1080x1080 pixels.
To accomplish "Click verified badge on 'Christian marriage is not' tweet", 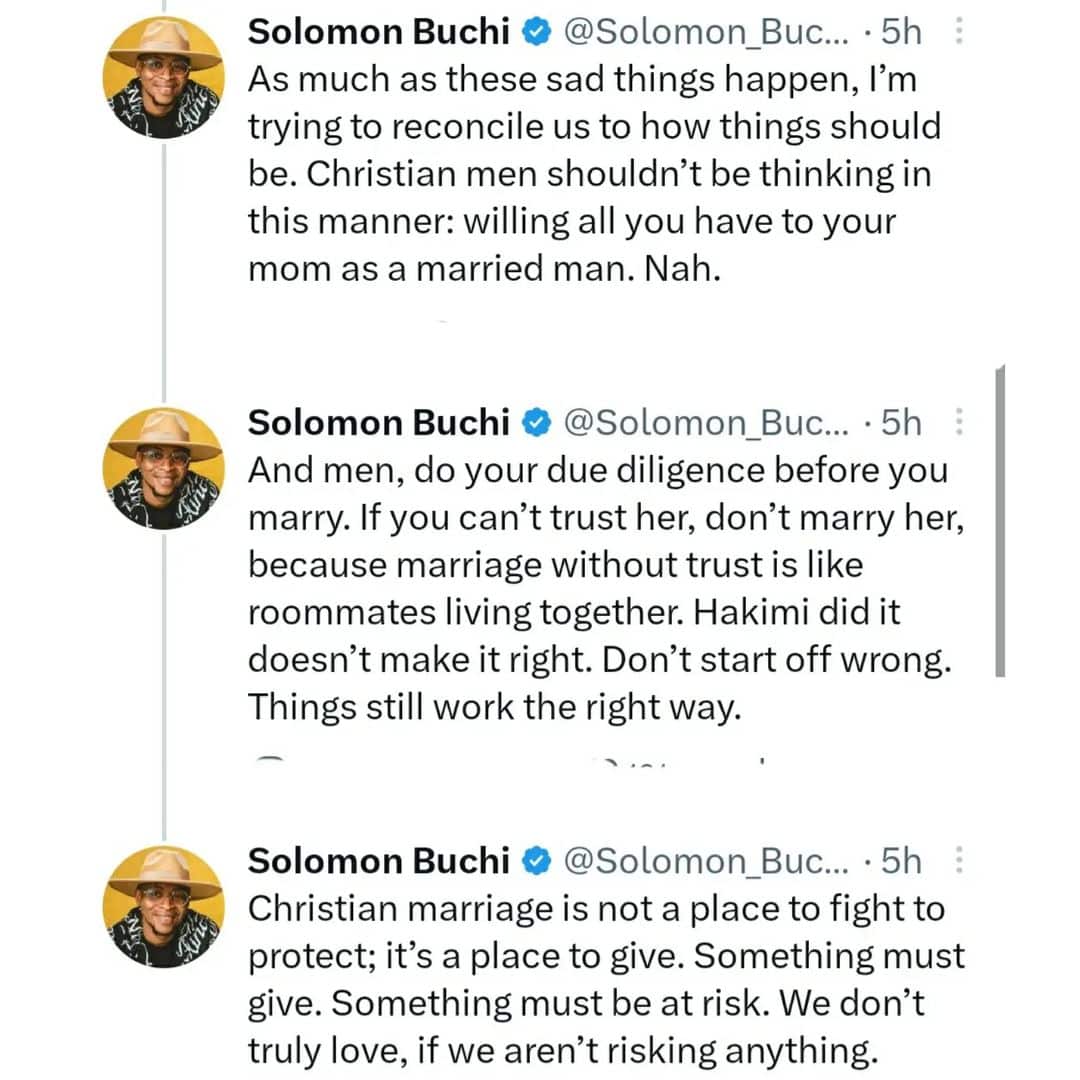I will (537, 861).
